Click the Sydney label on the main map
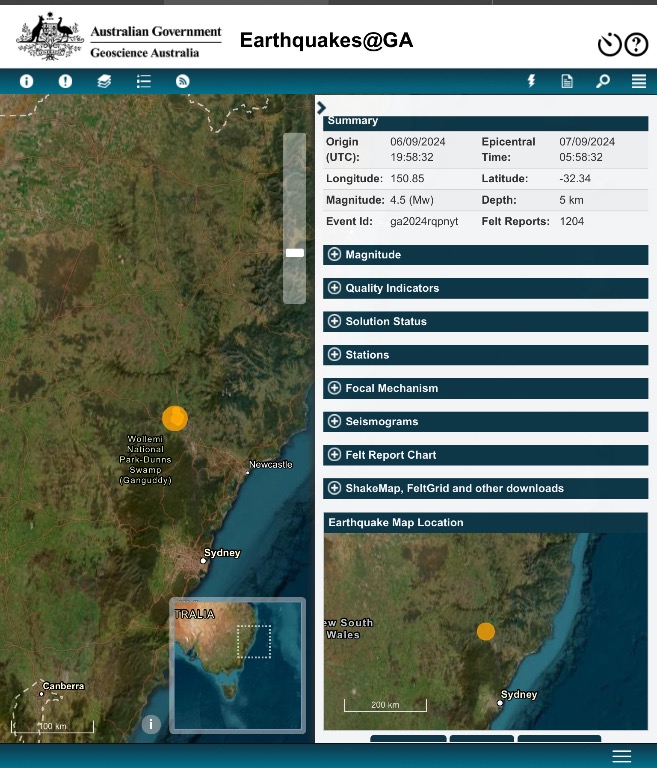 (x=222, y=552)
